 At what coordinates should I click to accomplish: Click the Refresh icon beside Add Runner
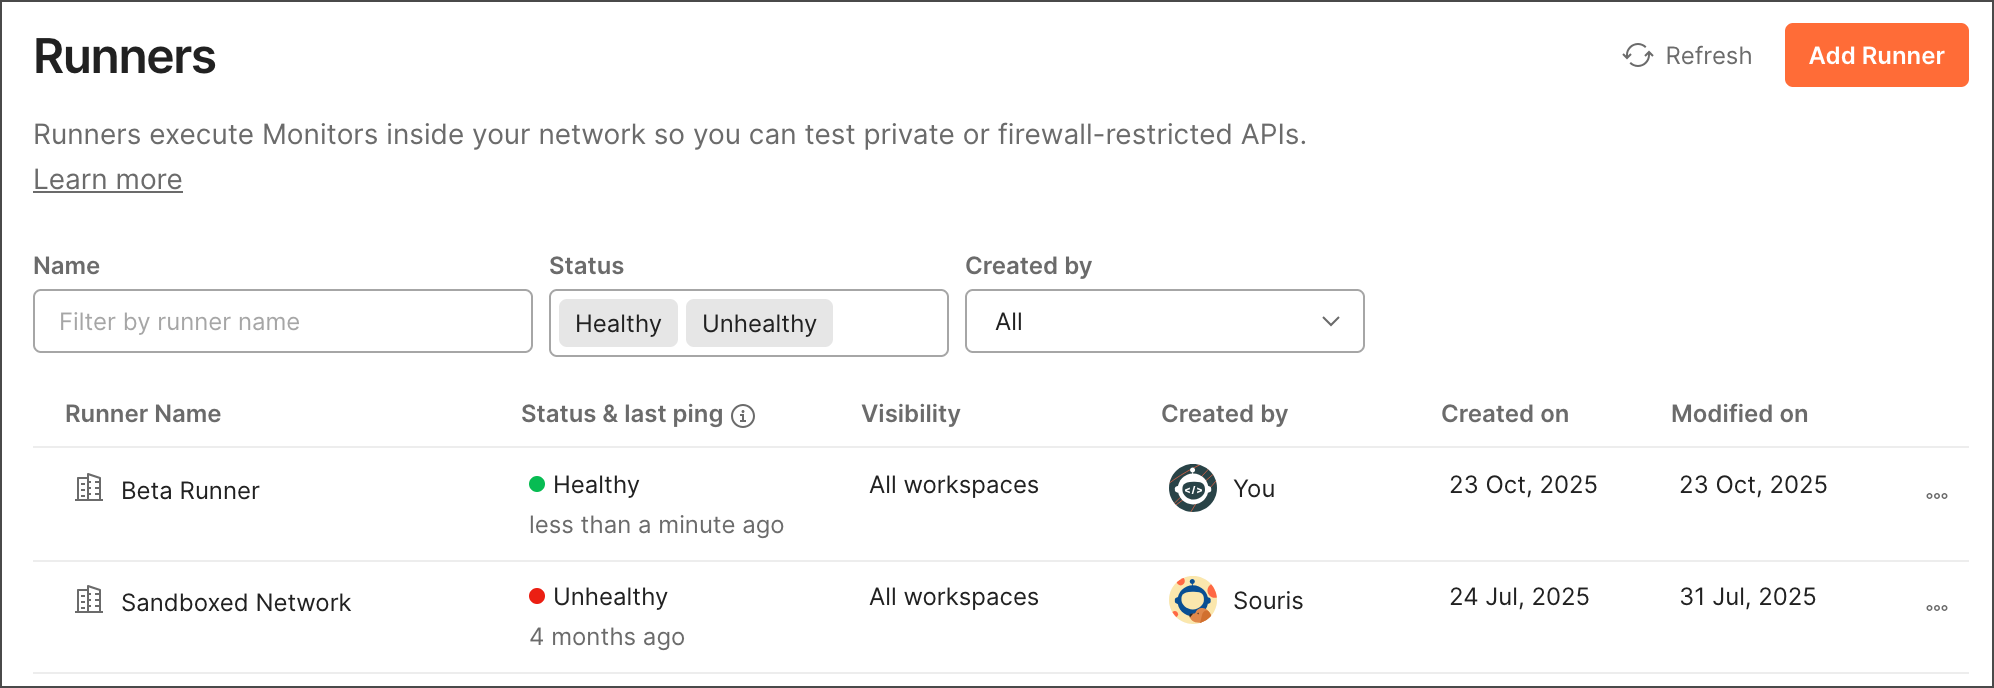[x=1637, y=56]
